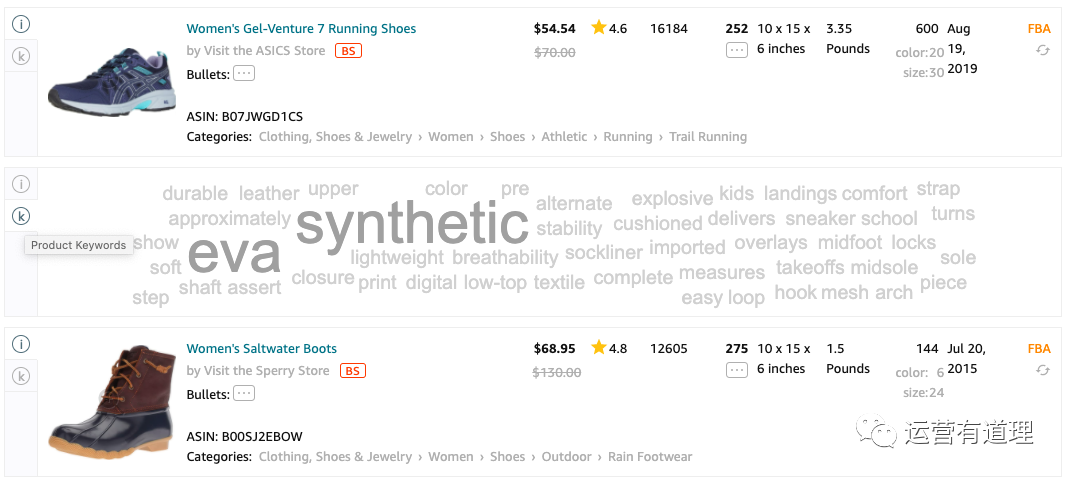
Task: Click the star rating icon showing 4.6
Action: (599, 28)
